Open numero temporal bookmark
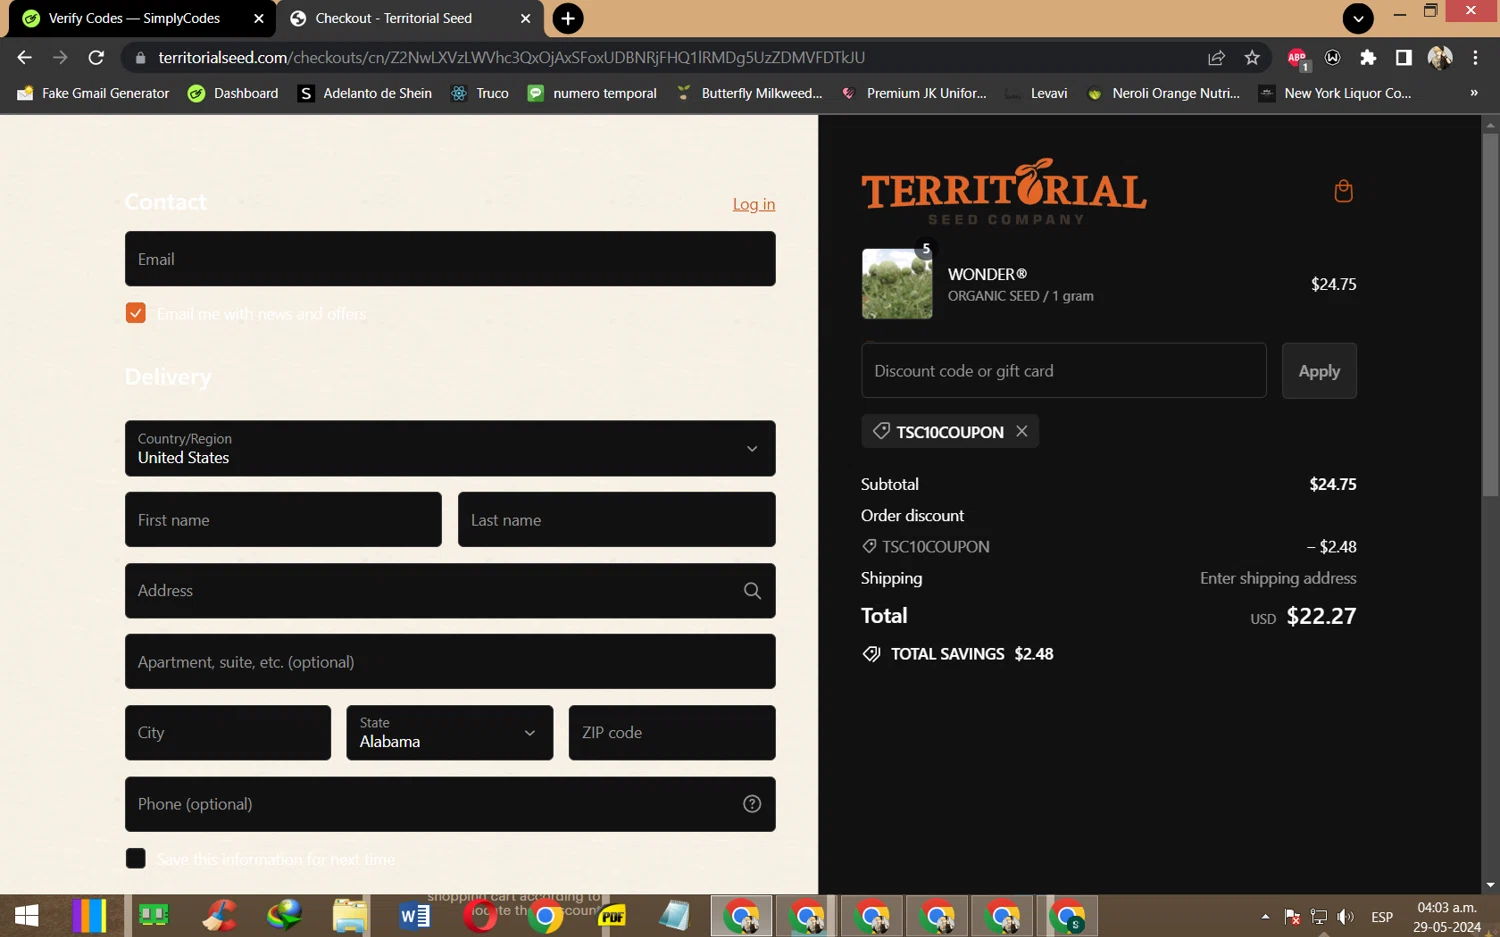 [592, 93]
